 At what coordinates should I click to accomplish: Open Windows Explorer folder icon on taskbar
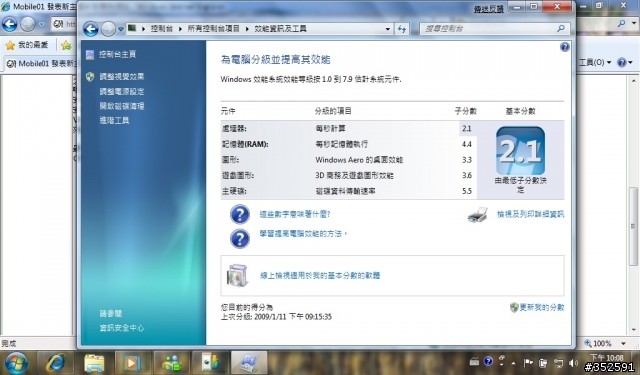pos(94,363)
